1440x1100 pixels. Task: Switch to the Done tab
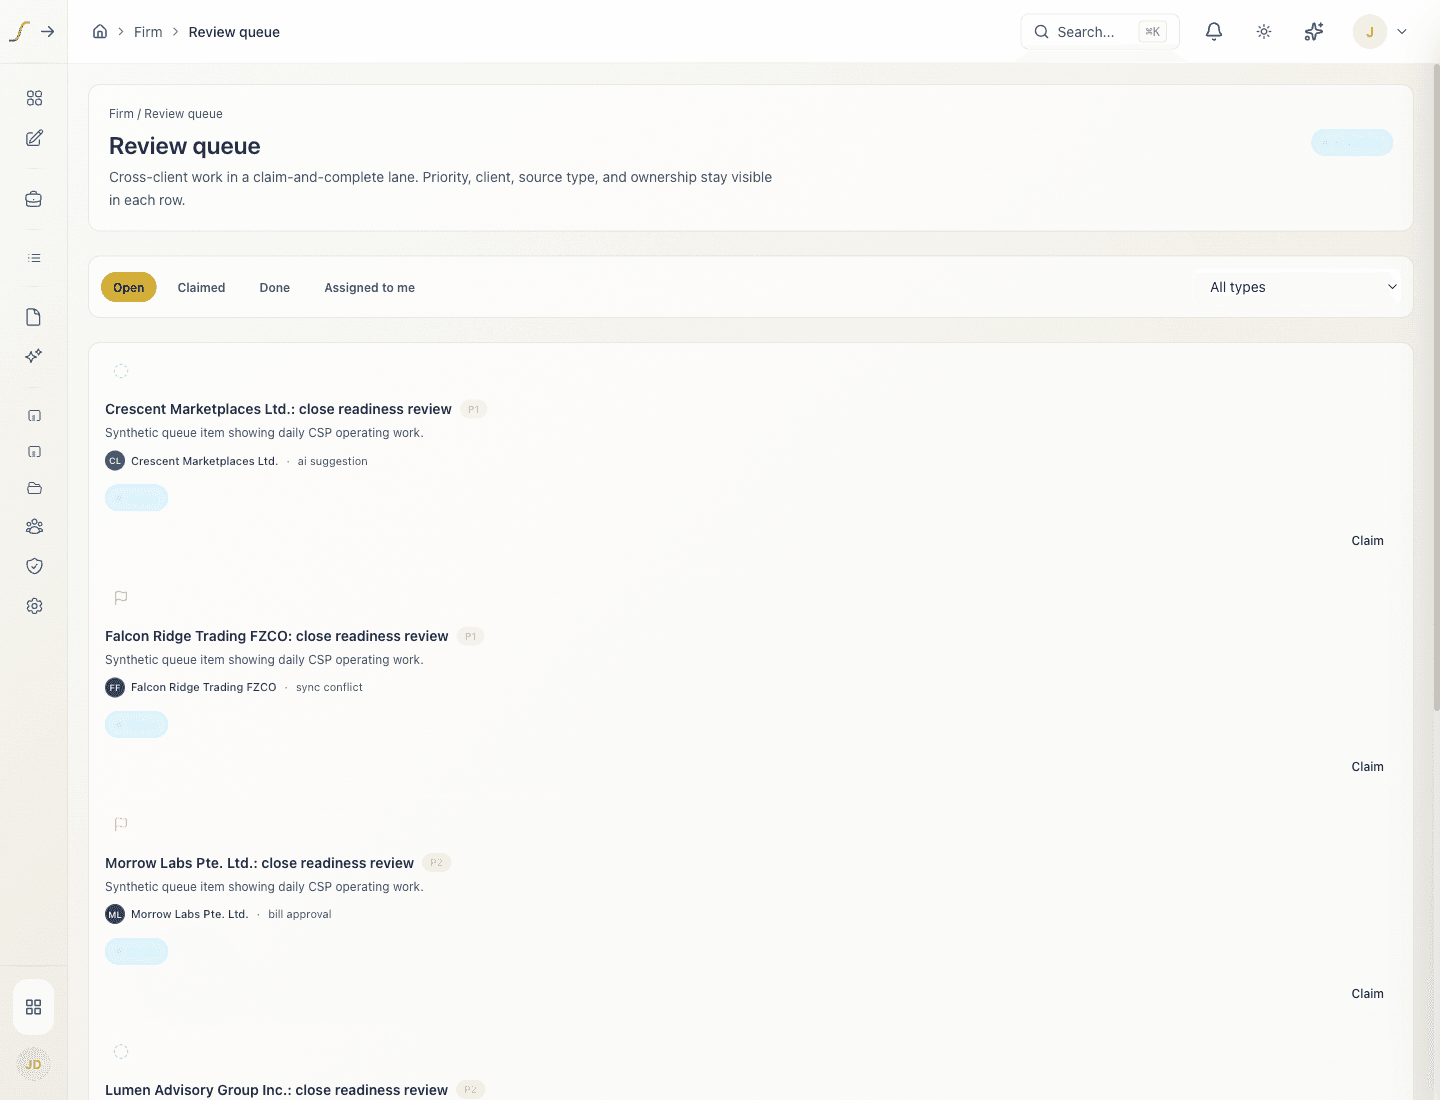(x=275, y=287)
